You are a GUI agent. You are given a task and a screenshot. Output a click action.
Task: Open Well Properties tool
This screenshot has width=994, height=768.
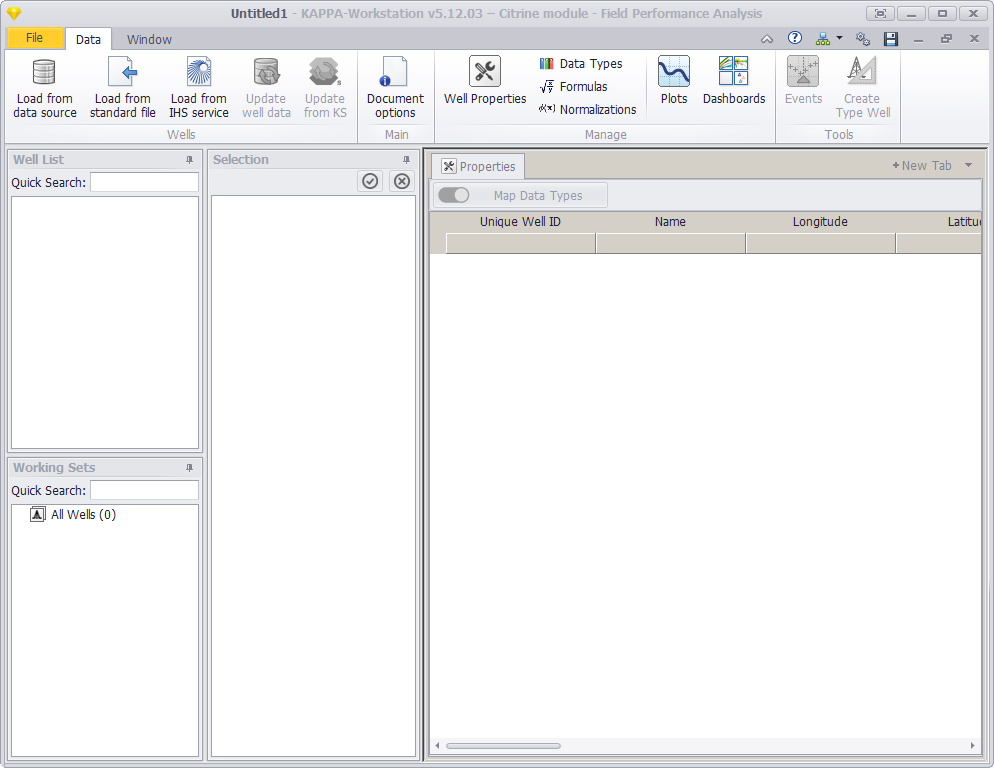pos(485,81)
